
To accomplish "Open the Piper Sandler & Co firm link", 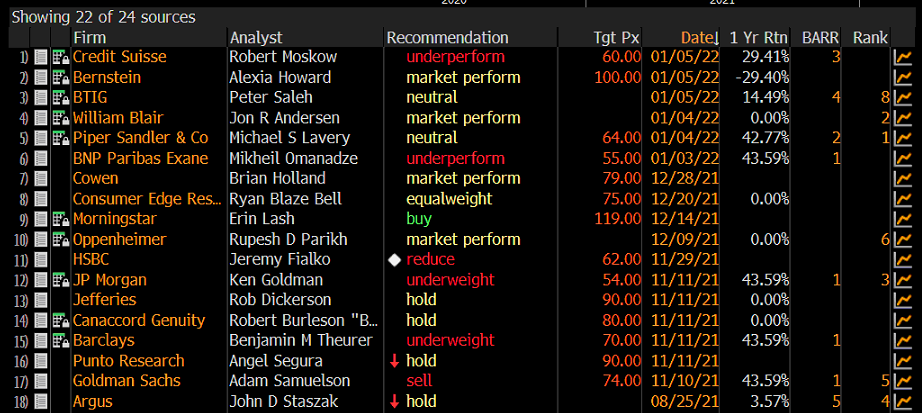I will pos(141,138).
